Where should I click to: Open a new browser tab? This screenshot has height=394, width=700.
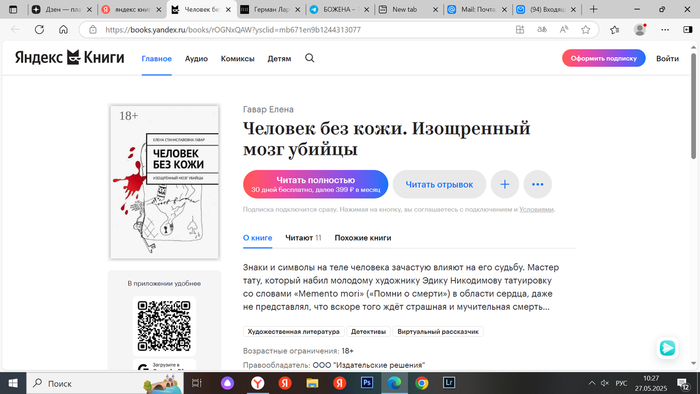(x=593, y=9)
